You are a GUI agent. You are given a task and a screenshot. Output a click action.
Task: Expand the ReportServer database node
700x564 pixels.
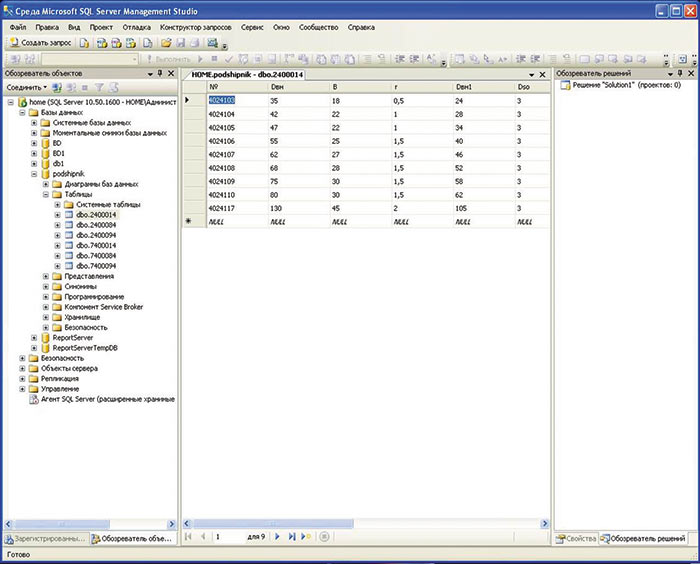[x=34, y=338]
